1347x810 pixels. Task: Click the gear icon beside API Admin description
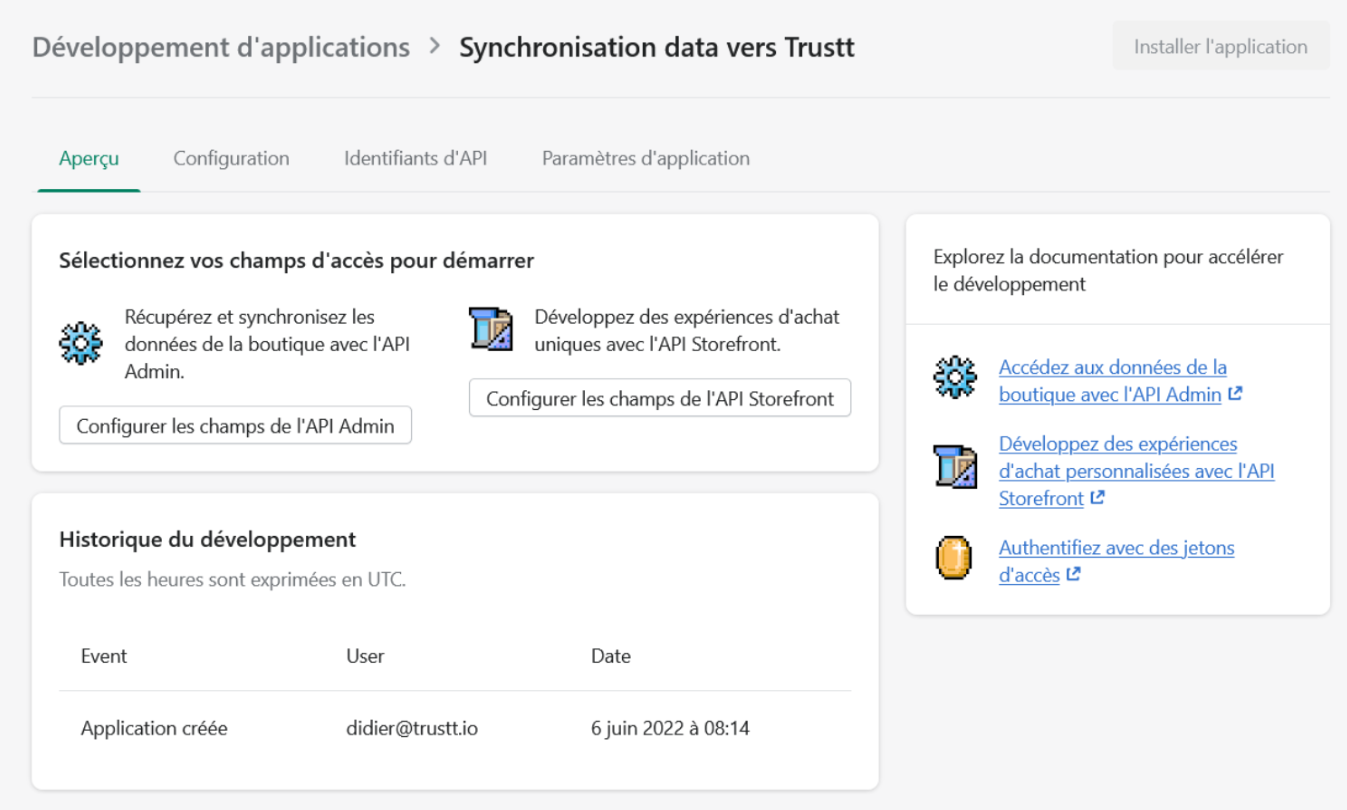coord(81,344)
